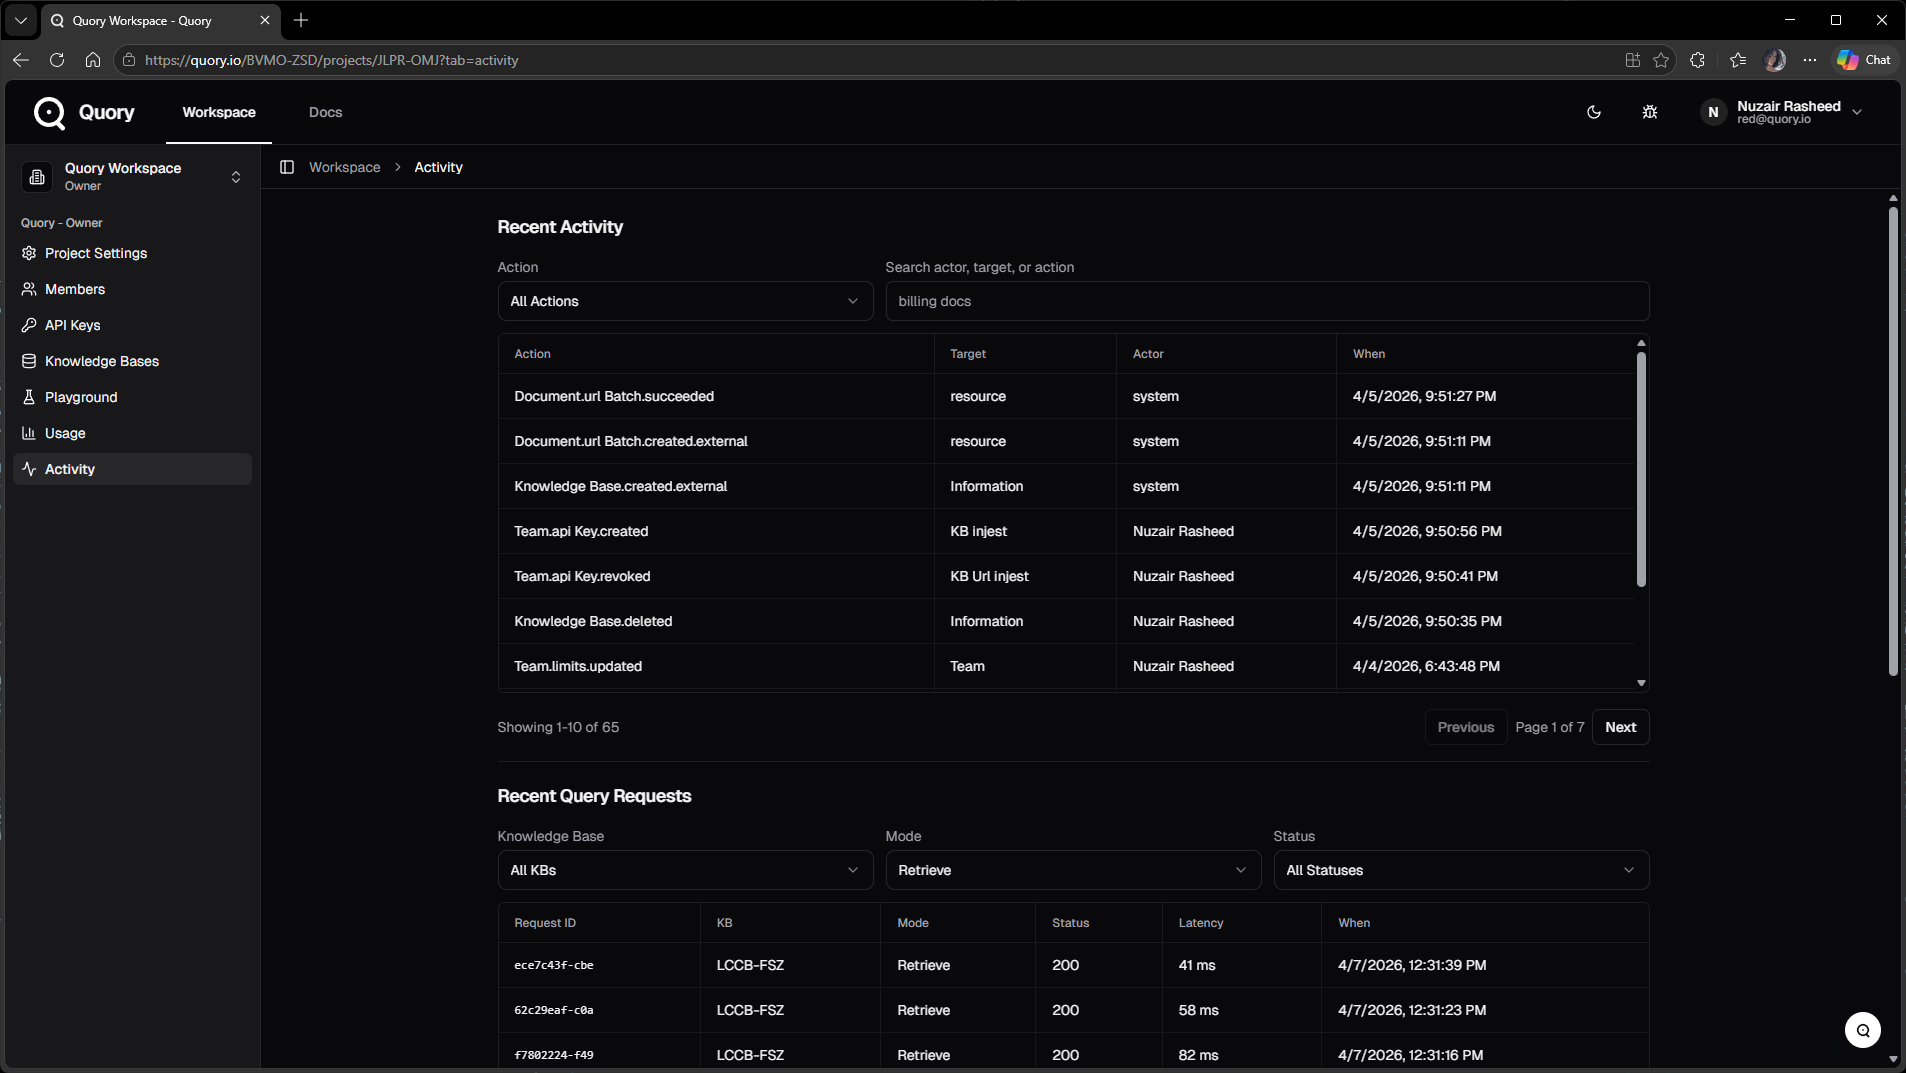Click the workspace building icon
This screenshot has height=1073, width=1906.
(37, 177)
